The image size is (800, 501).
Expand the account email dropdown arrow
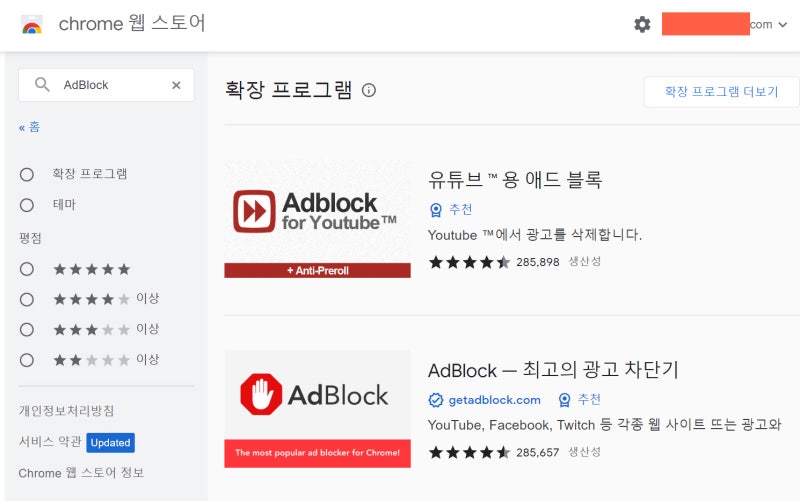(783, 24)
